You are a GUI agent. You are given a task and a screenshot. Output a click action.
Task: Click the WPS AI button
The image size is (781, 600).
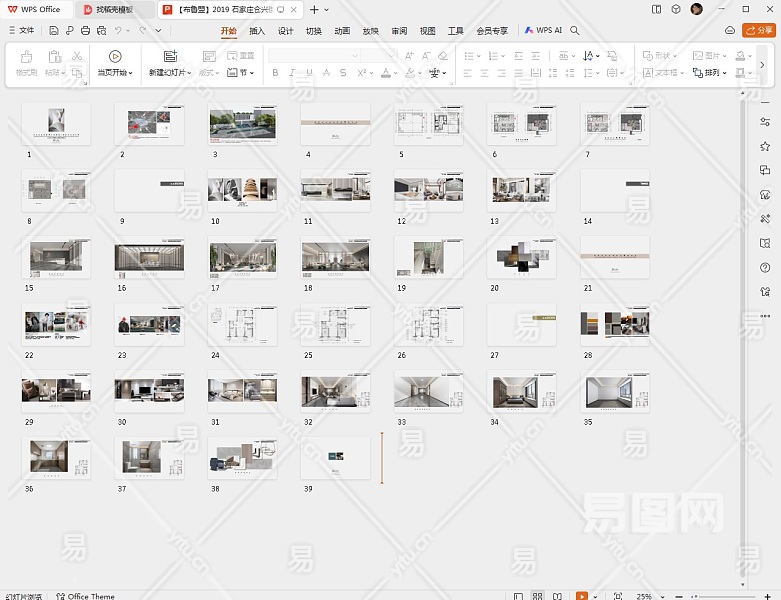coord(543,31)
